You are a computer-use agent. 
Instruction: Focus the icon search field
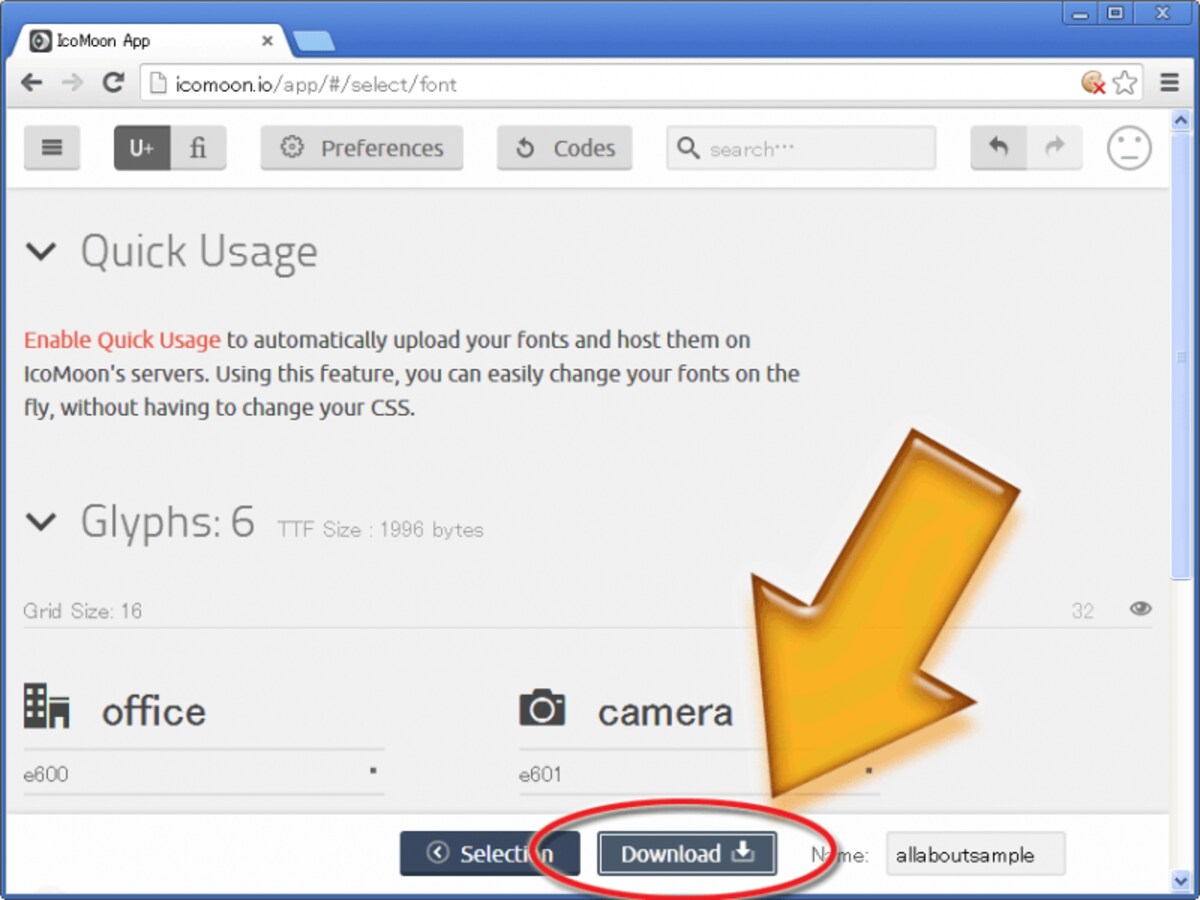click(801, 148)
